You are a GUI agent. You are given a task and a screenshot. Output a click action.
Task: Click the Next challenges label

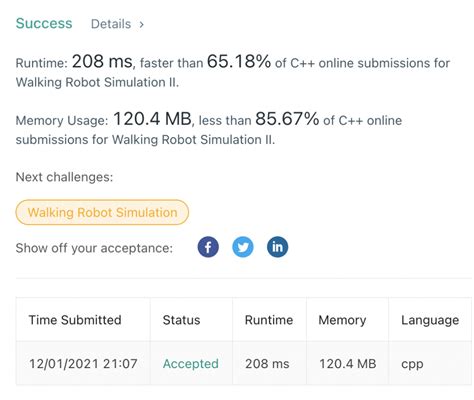[64, 177]
